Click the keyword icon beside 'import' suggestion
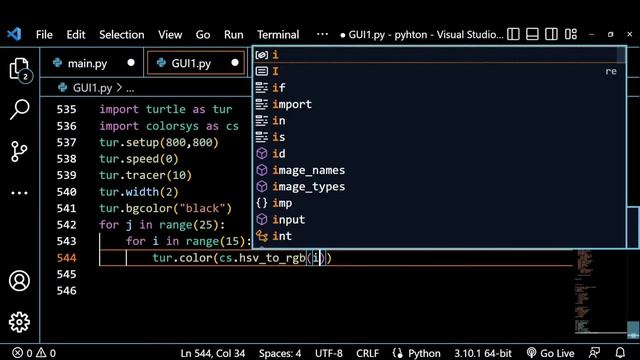640x360 pixels. (262, 104)
